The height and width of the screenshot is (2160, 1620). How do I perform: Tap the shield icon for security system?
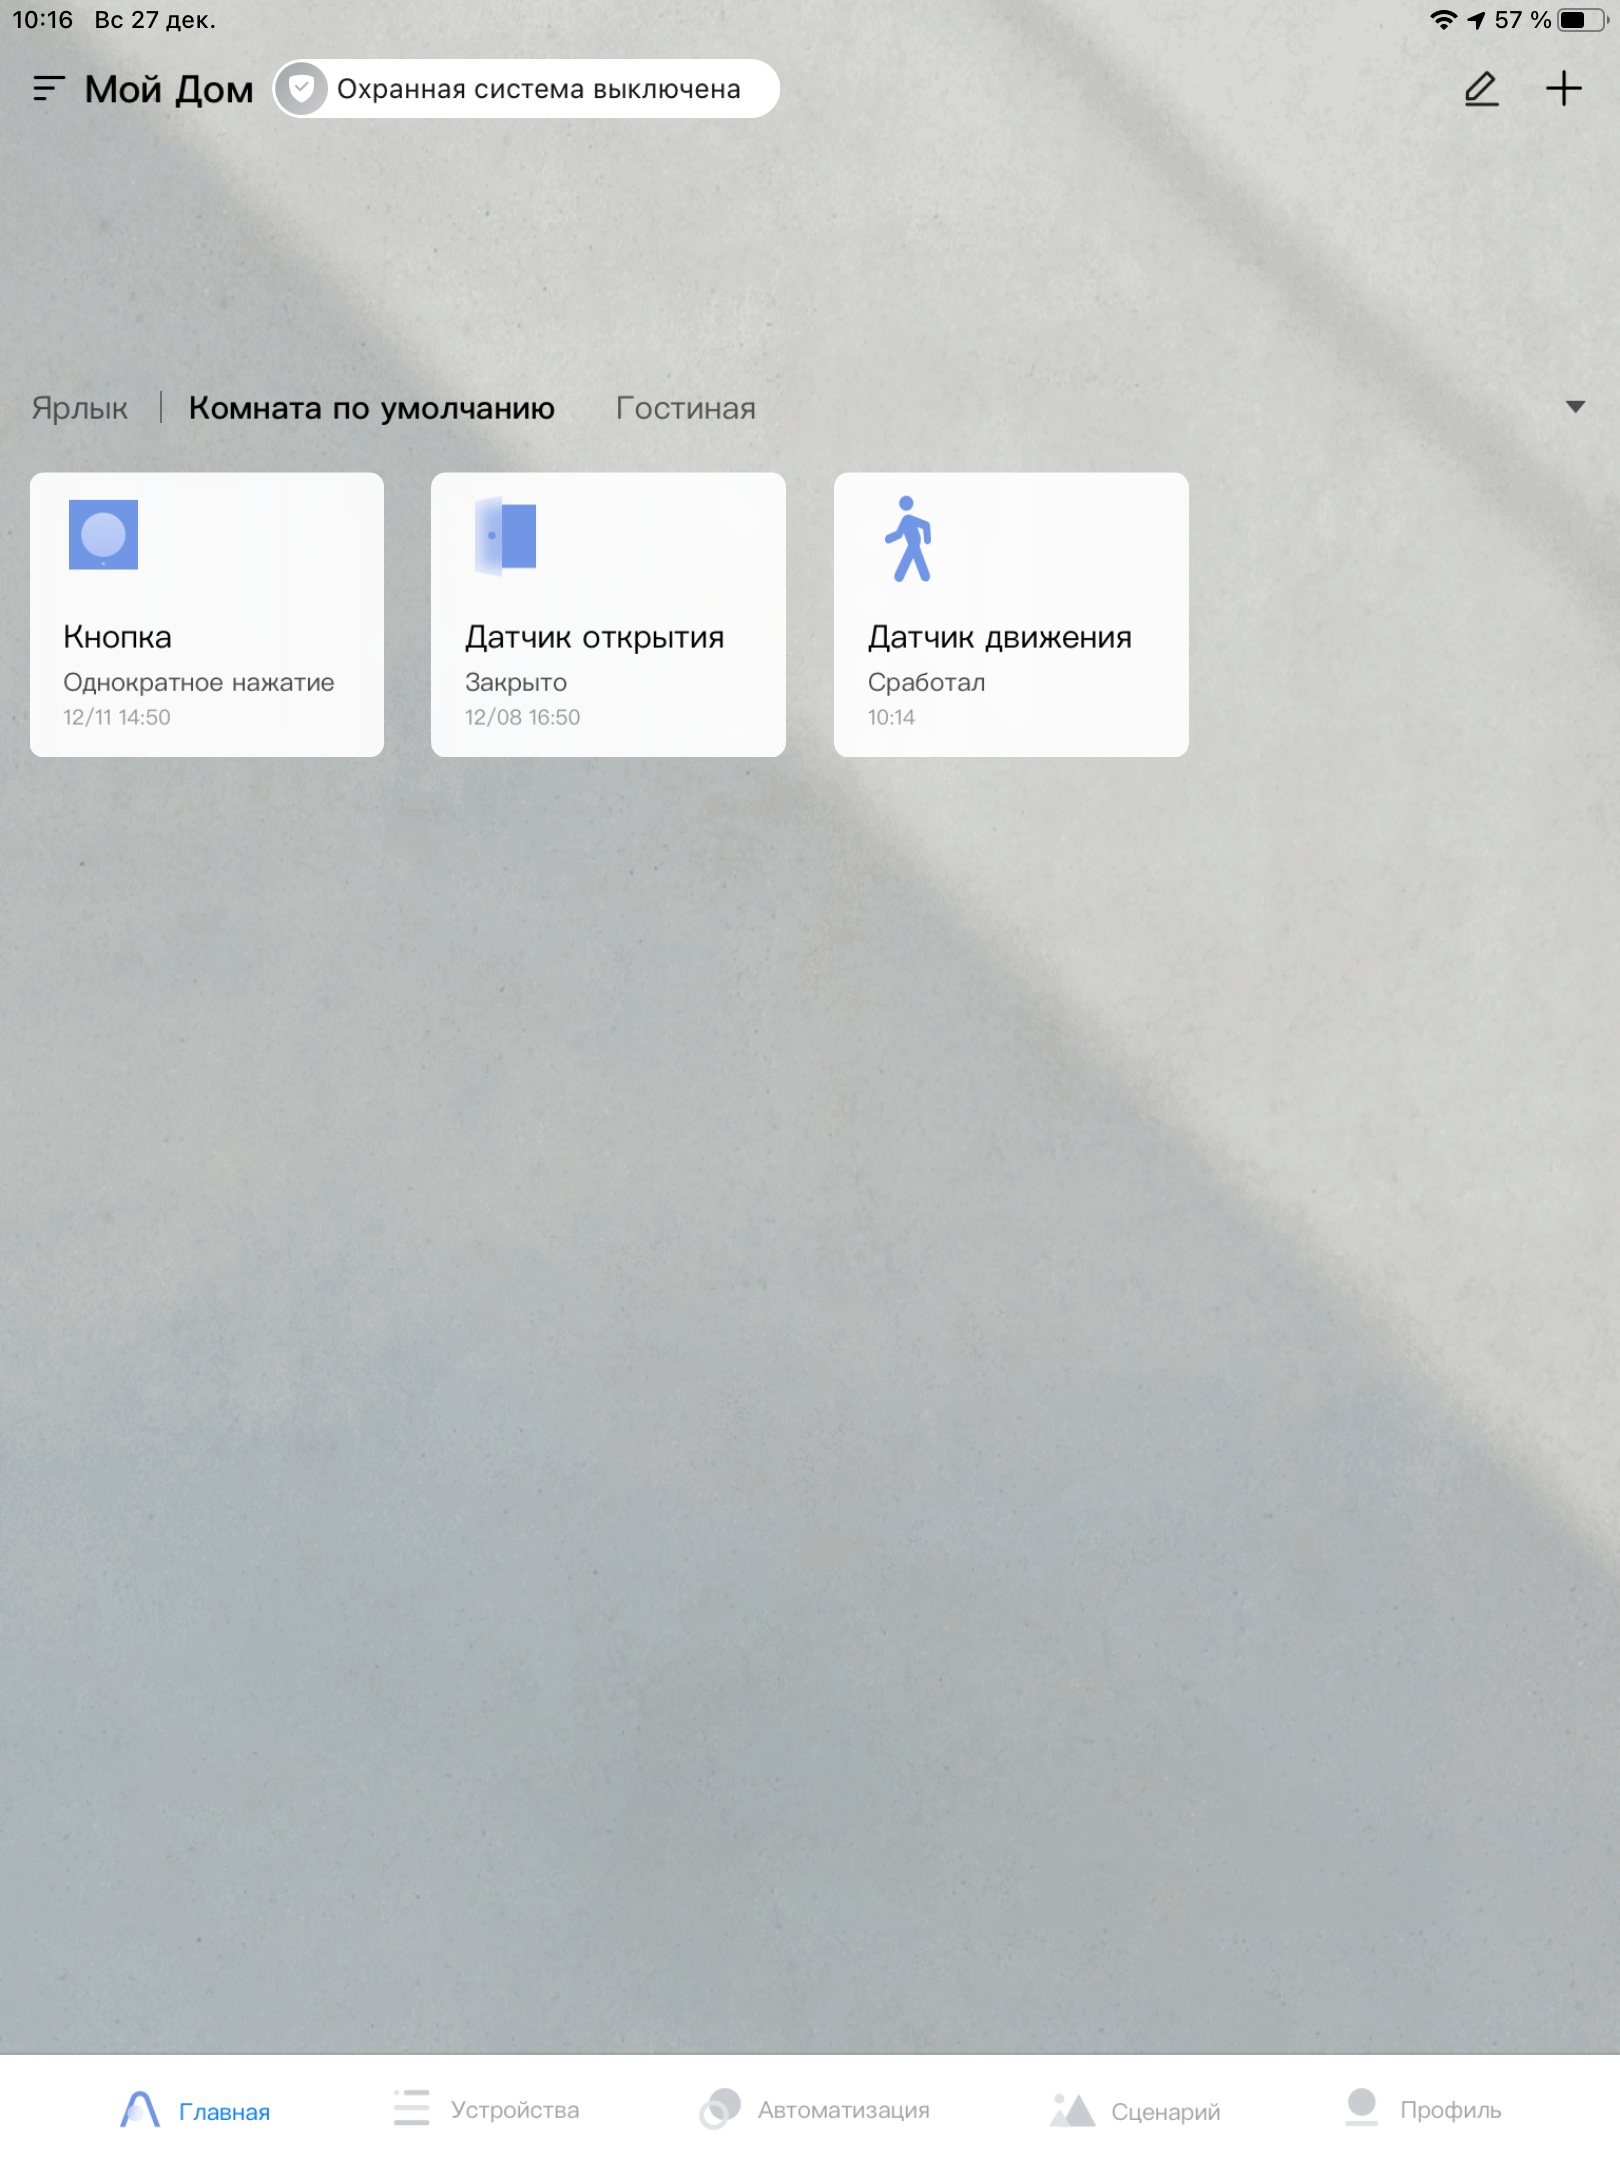[301, 89]
